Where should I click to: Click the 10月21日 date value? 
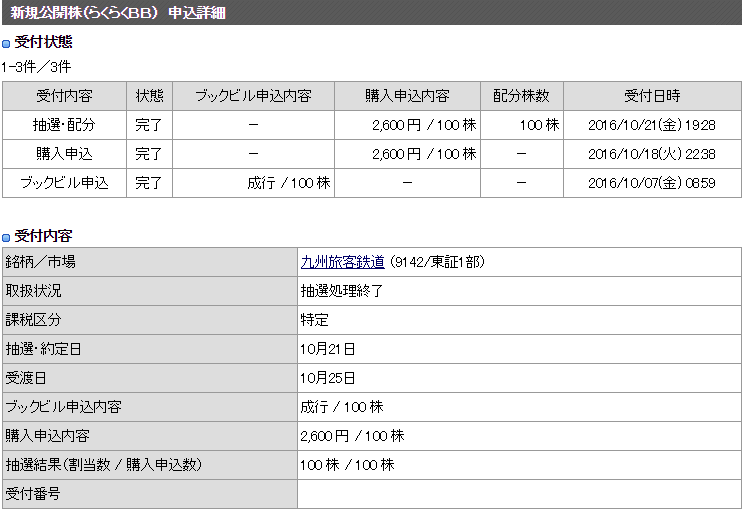pyautogui.click(x=327, y=349)
